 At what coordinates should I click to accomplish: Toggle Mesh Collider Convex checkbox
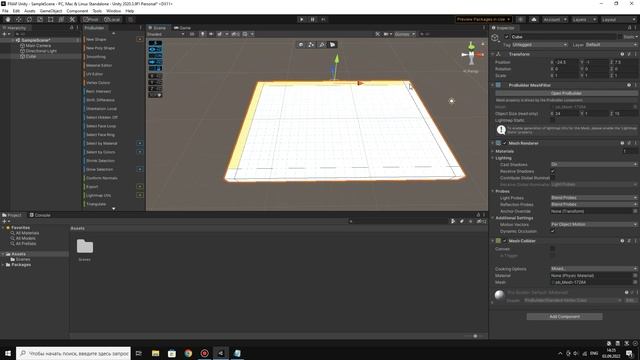tap(553, 249)
